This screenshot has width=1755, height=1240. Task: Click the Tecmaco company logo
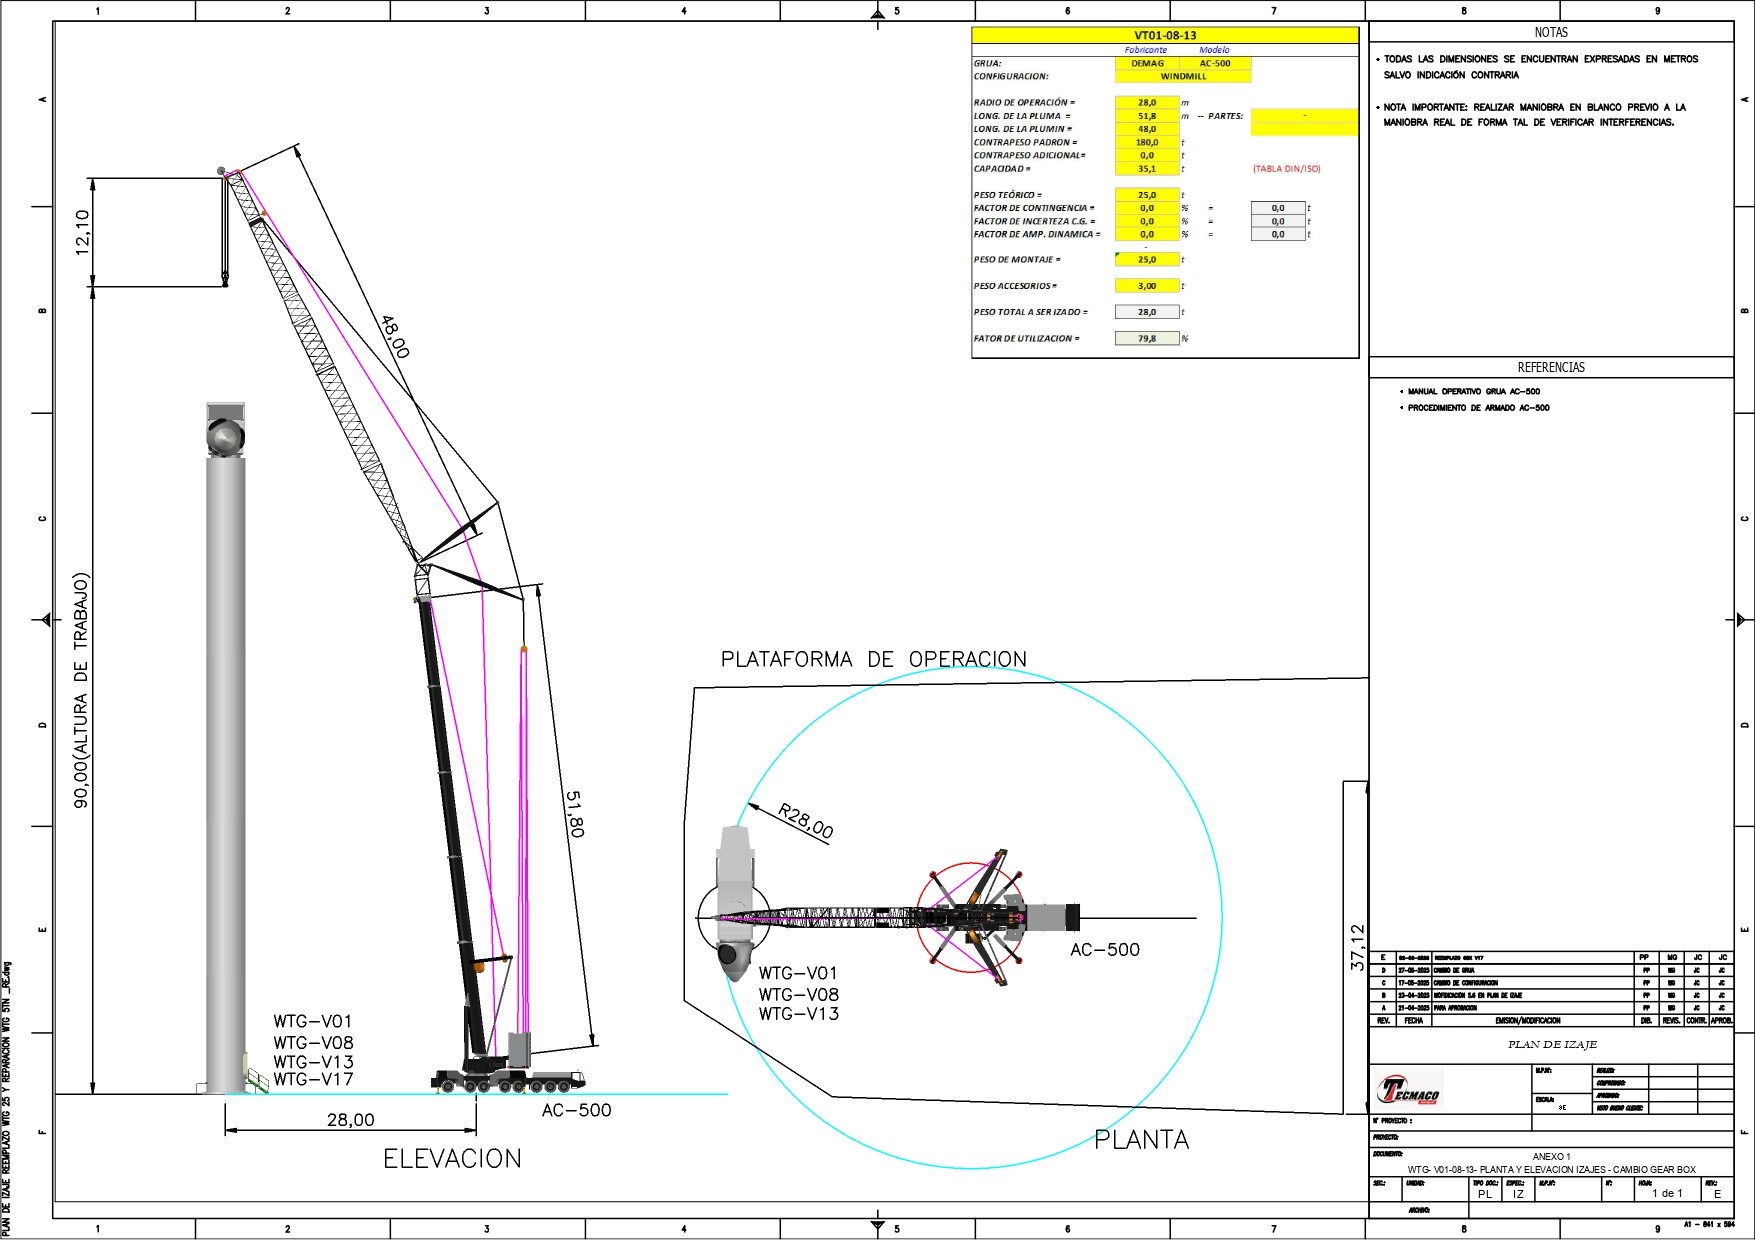1409,1089
